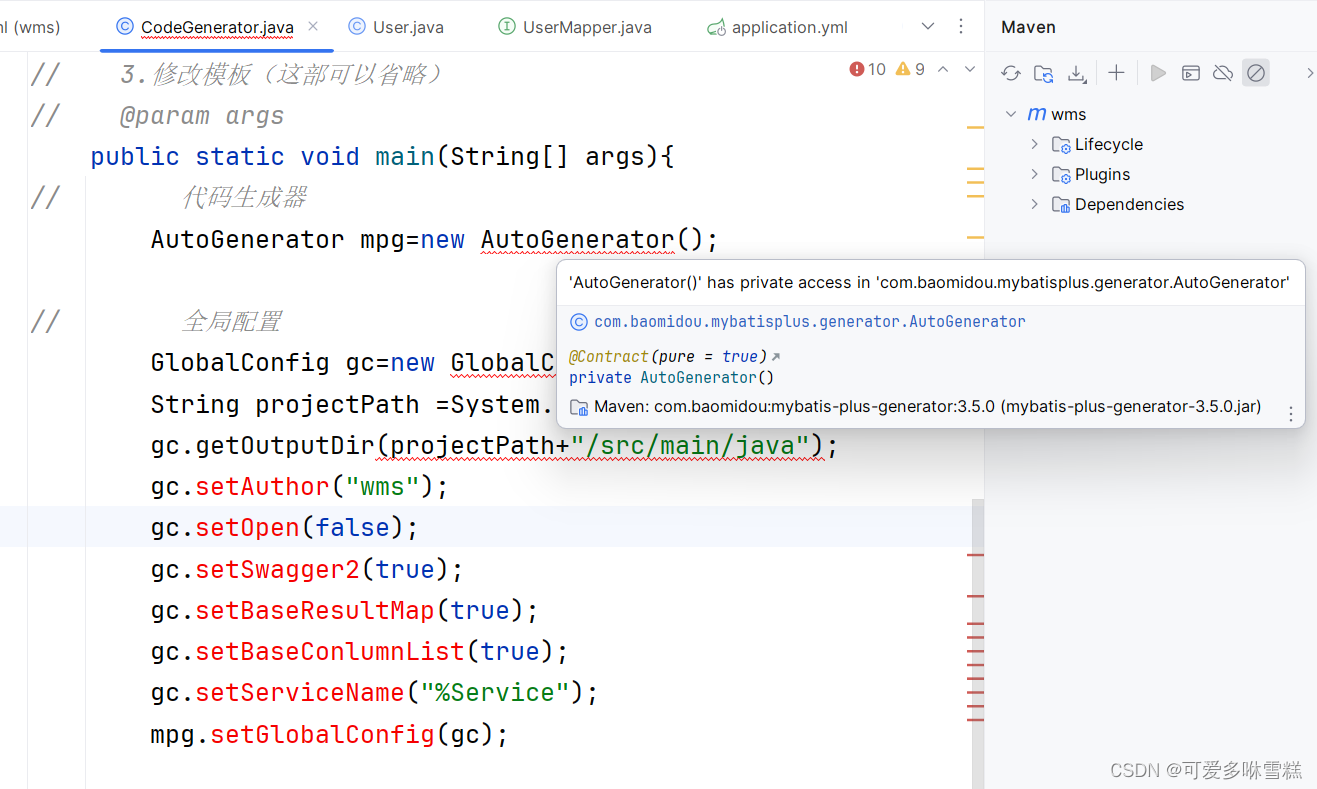The height and width of the screenshot is (789, 1317).
Task: Select Dependencies folder icon in Maven tree
Action: [1061, 205]
